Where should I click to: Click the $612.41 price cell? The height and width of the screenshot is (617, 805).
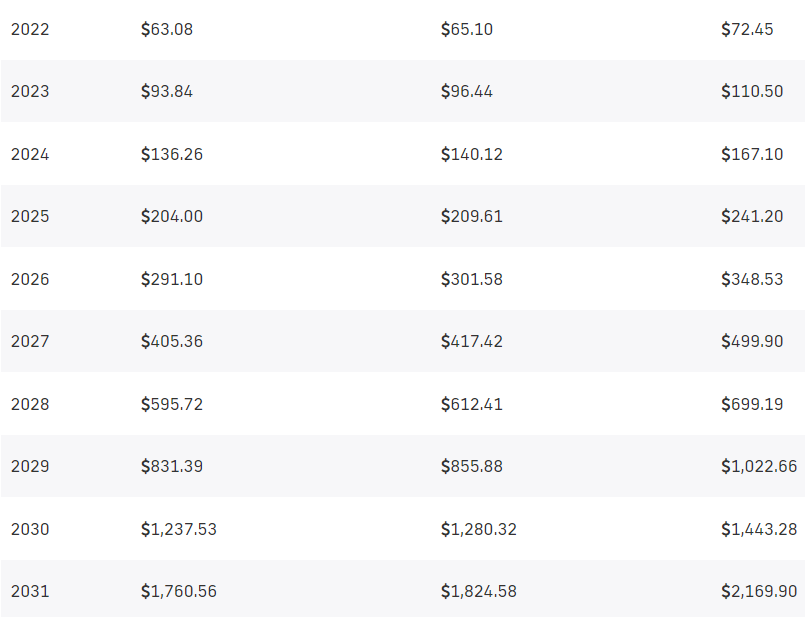[x=472, y=404]
